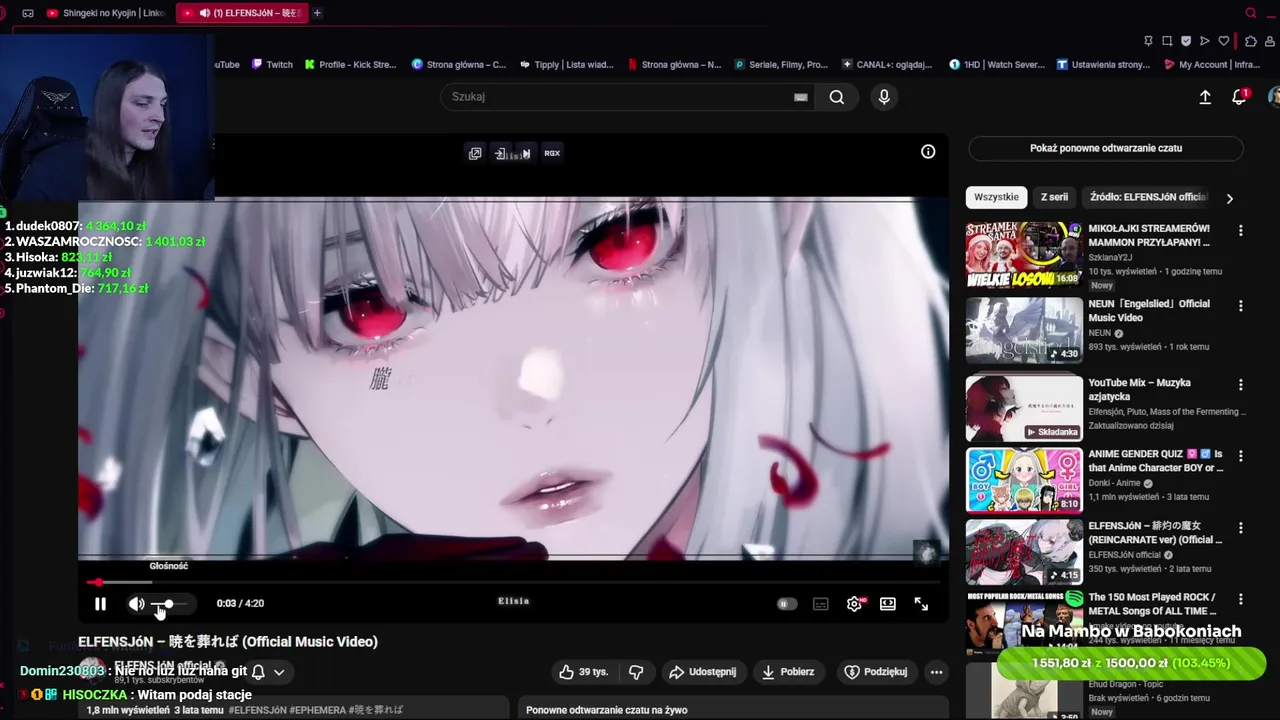1280x720 pixels.
Task: Open 'My Account | Infra...' bookmark
Action: pos(1212,65)
